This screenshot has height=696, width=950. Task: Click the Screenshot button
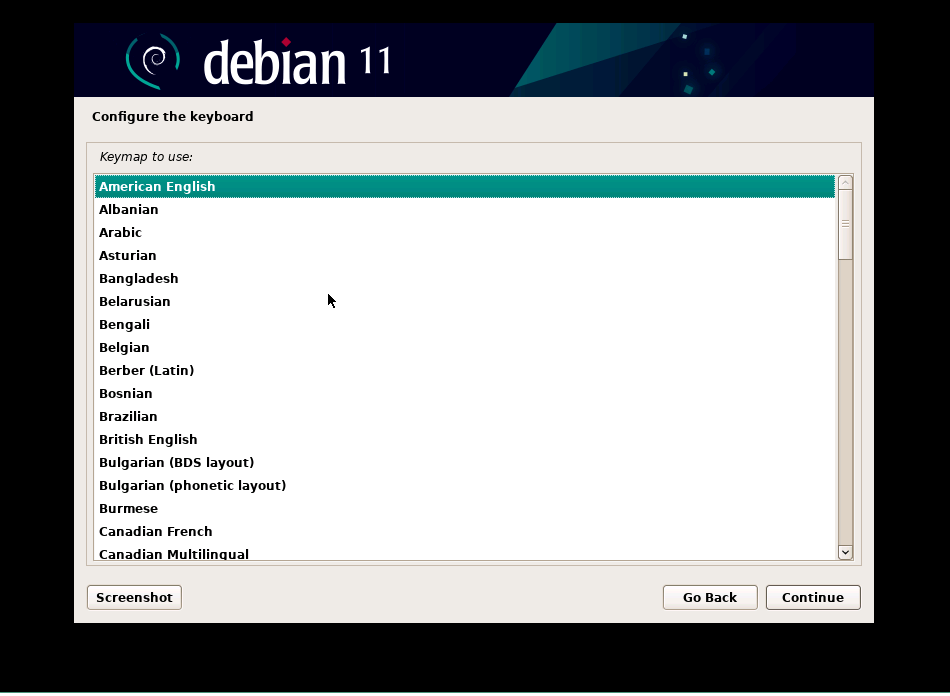(133, 597)
